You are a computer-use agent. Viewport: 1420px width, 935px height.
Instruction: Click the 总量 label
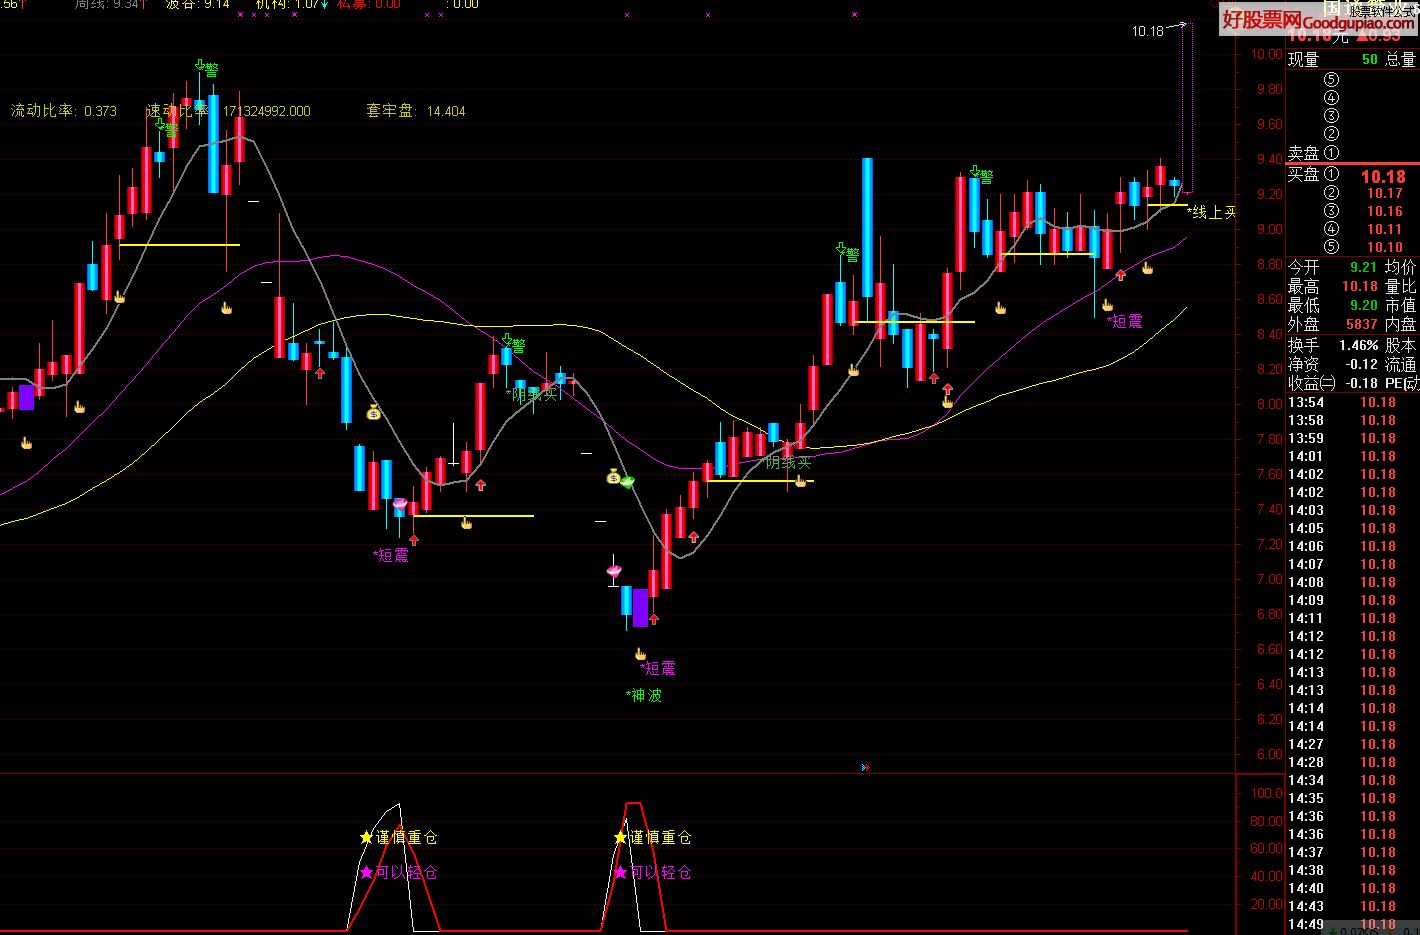click(x=1401, y=59)
